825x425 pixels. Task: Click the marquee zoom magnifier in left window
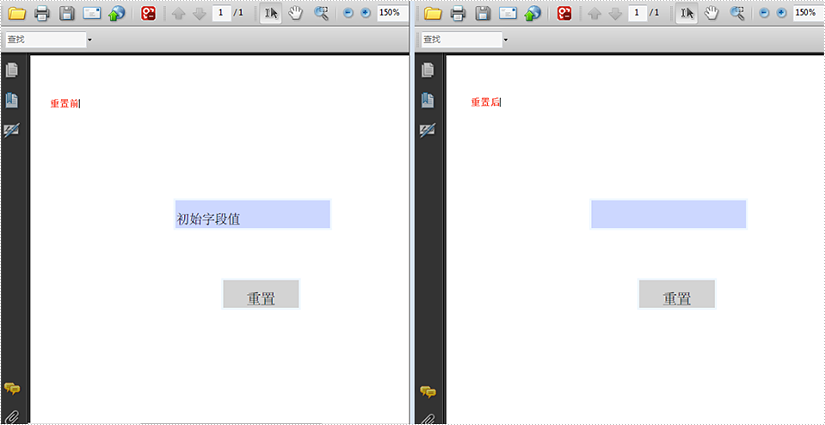(321, 13)
